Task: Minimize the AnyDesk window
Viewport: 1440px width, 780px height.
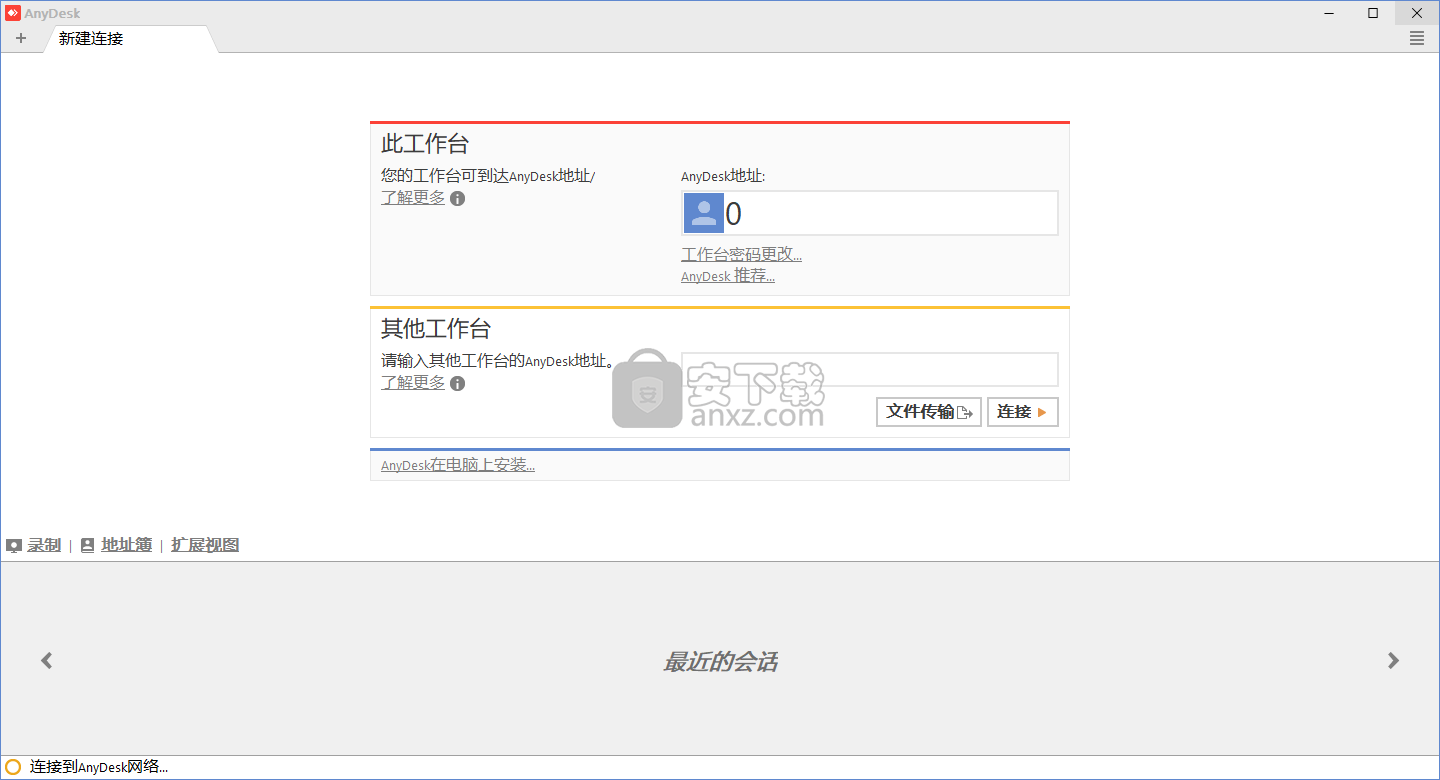Action: point(1329,13)
